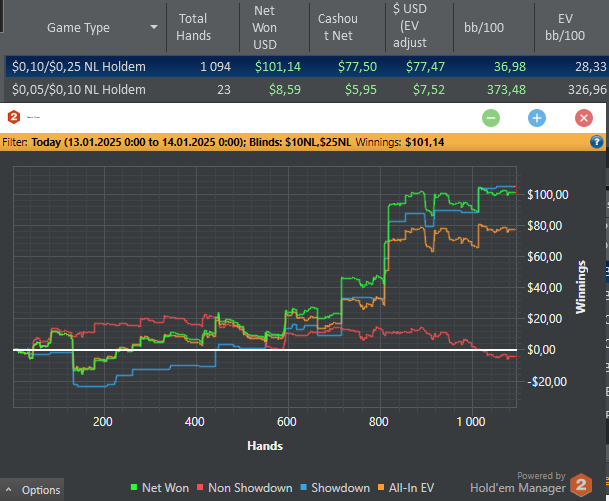Toggle the orange All-In EV legend swatch

[x=381, y=487]
